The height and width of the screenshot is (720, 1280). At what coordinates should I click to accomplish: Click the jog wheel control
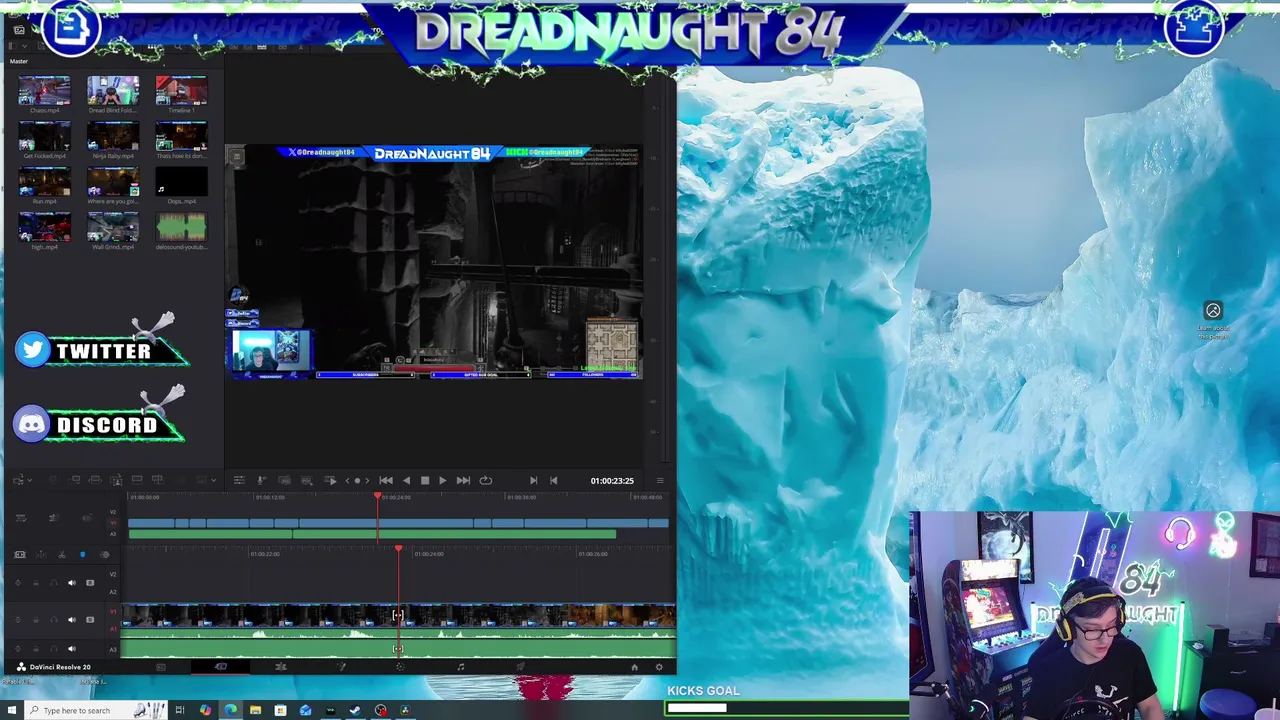pos(357,480)
